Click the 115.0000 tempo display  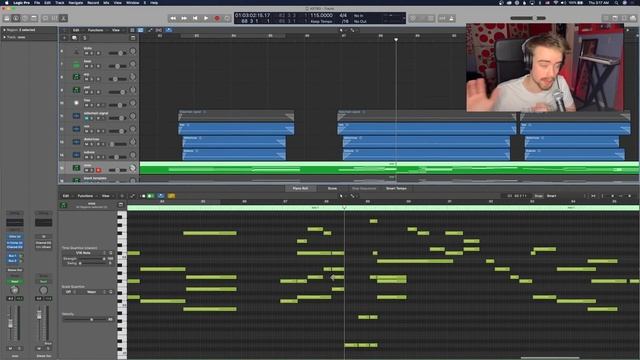[321, 16]
